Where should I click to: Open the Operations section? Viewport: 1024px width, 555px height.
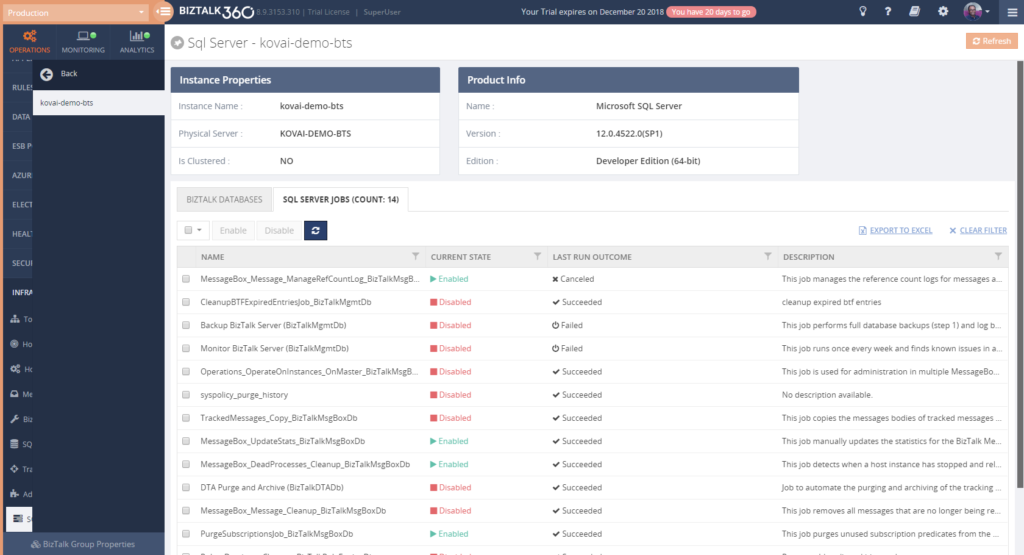click(29, 41)
